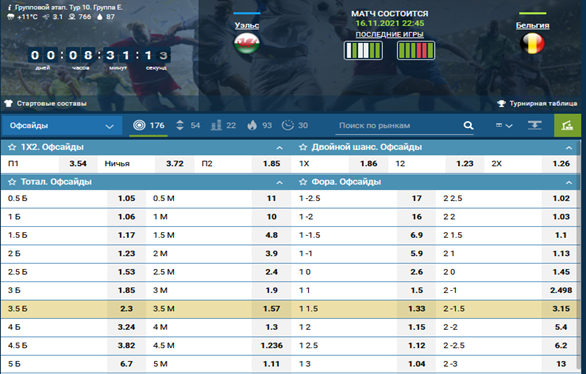Collapse the Двойной шанс. Офсайды section
Viewport: 586px width, 374px height.
click(x=569, y=148)
